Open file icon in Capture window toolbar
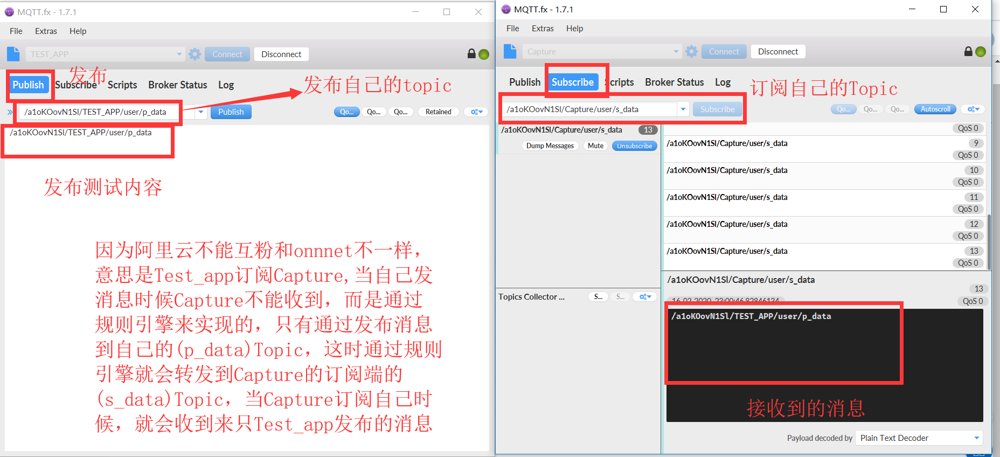This screenshot has height=457, width=1000. point(510,52)
